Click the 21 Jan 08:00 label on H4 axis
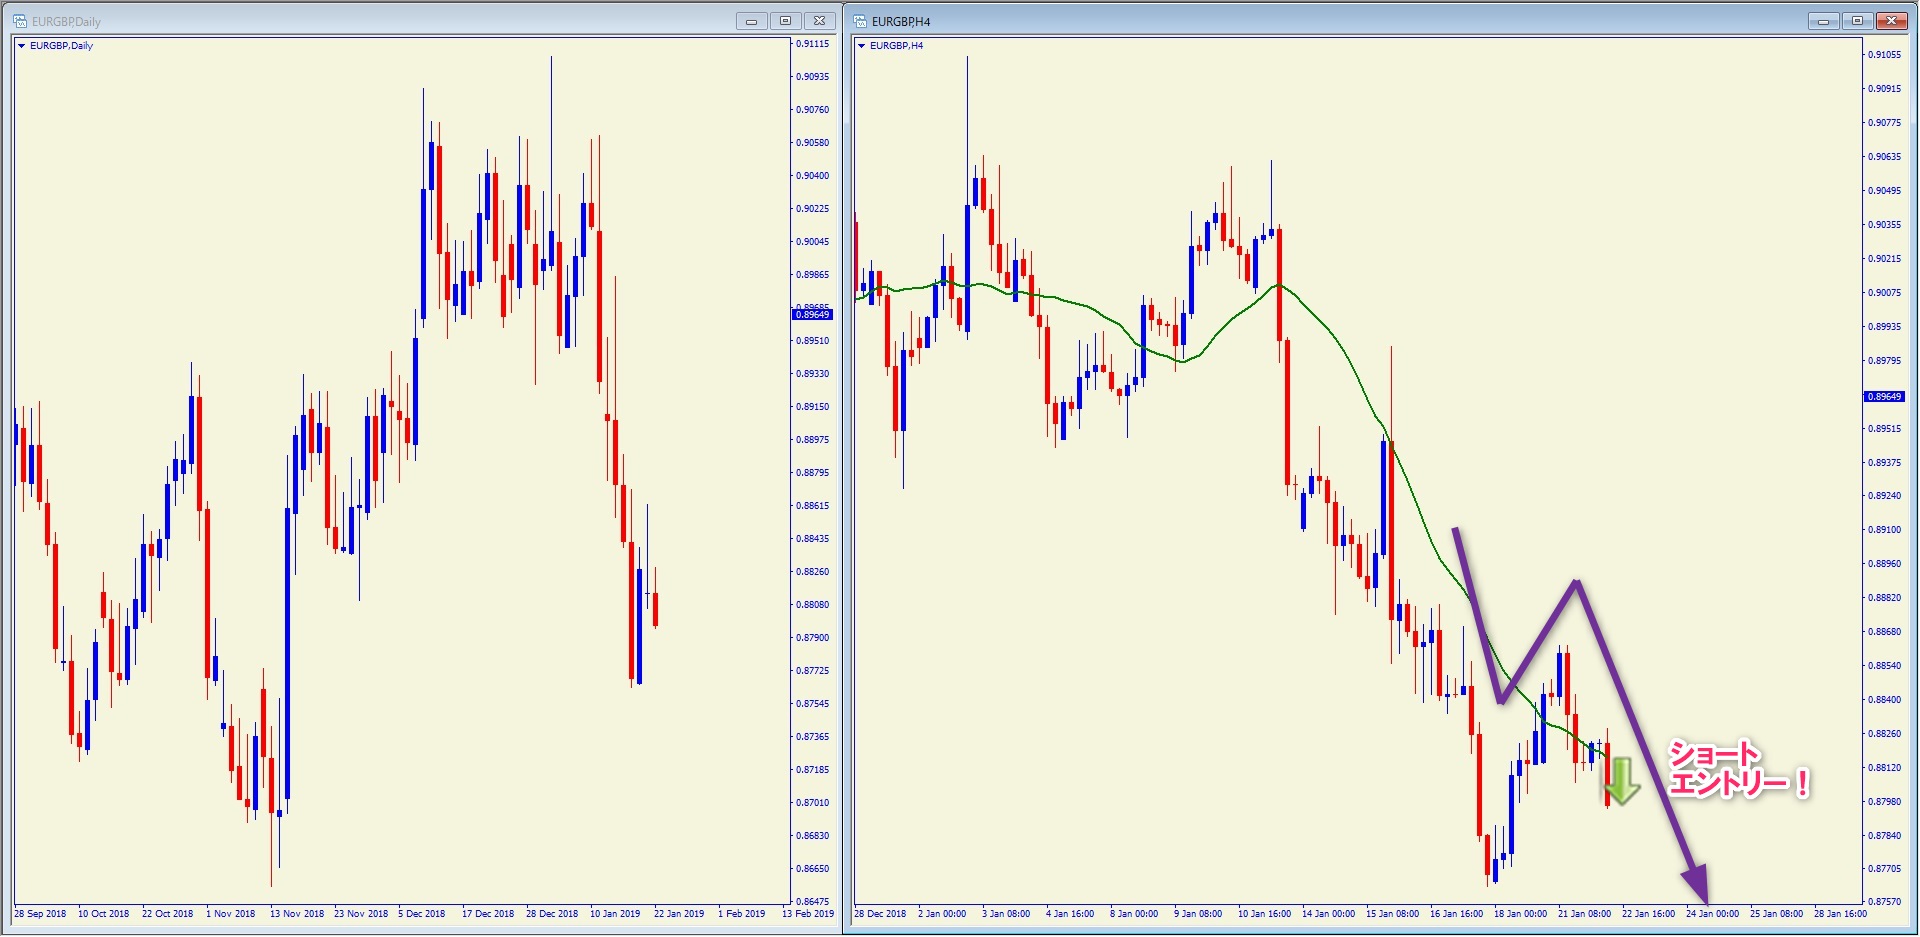The width and height of the screenshot is (1920, 937). (x=1584, y=914)
